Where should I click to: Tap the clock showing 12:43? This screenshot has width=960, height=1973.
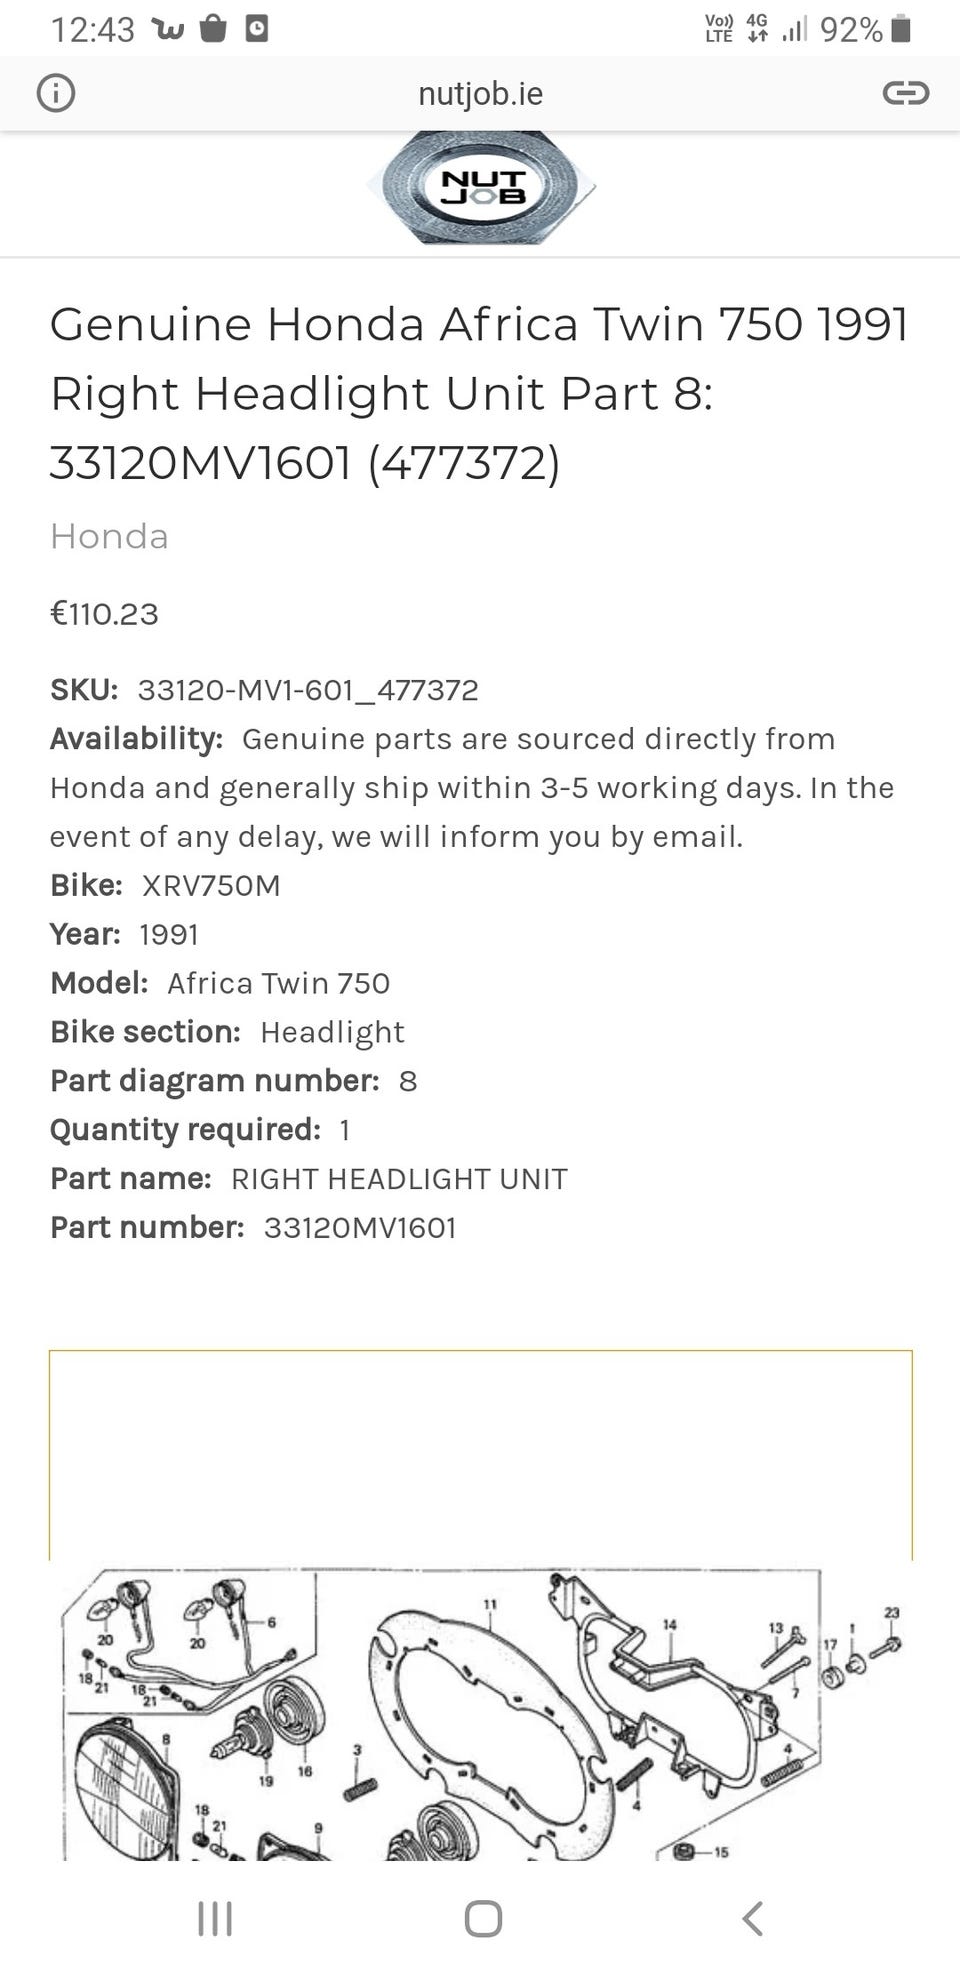(92, 30)
